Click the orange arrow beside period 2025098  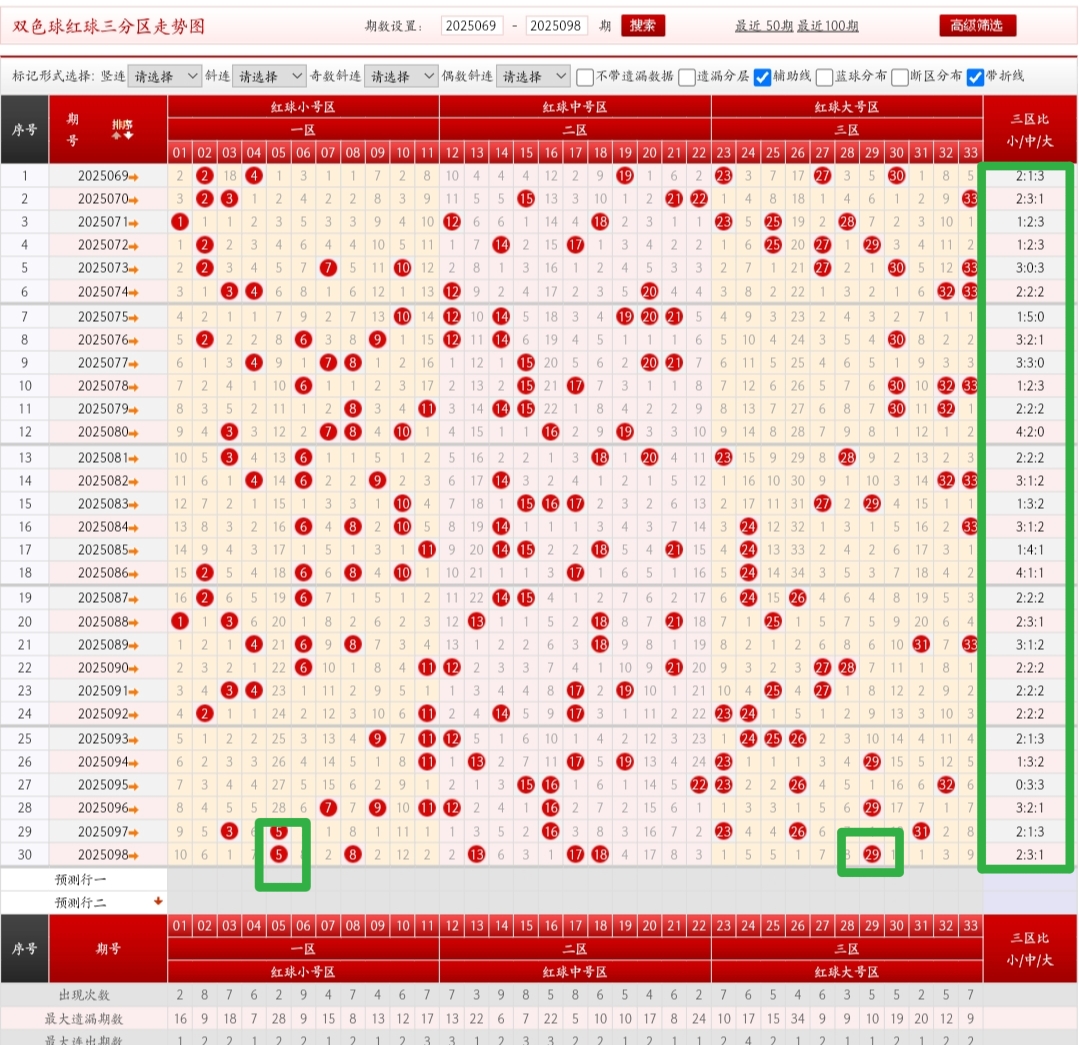pos(134,856)
